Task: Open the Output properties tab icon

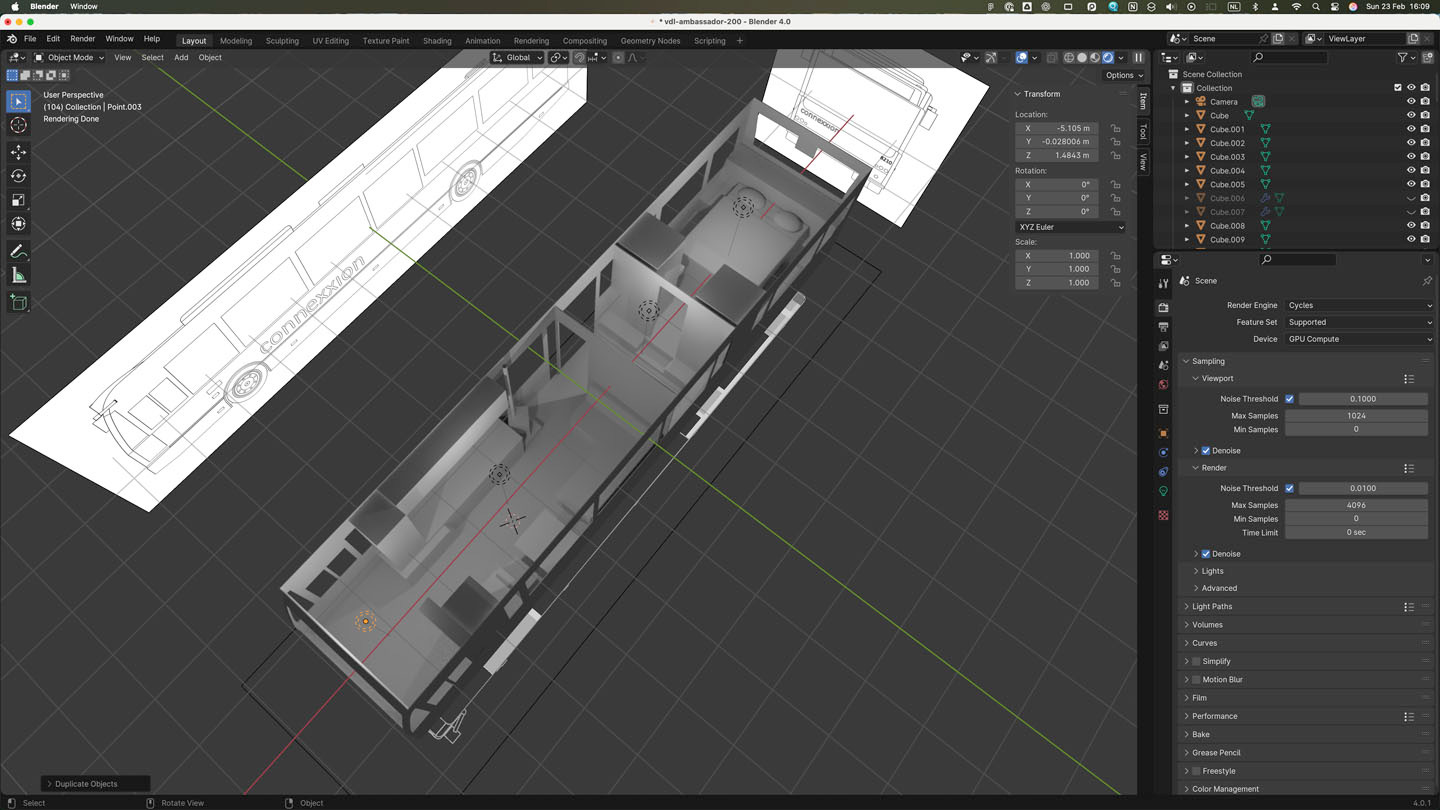Action: [1163, 327]
